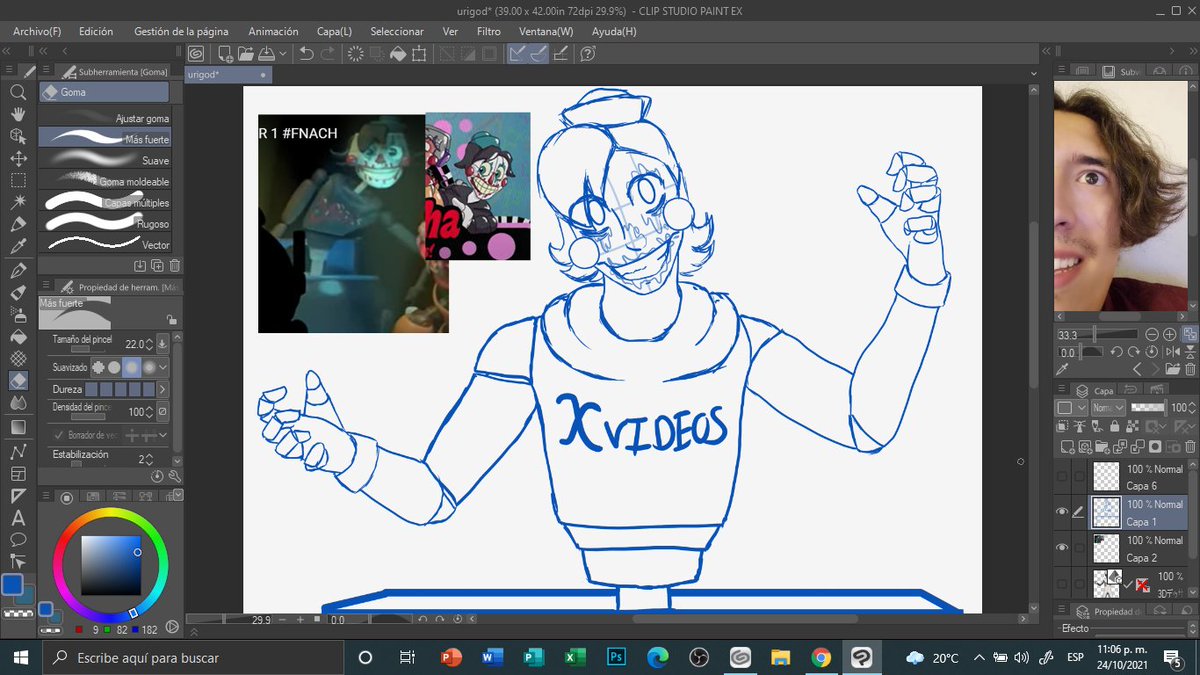Viewport: 1200px width, 675px height.
Task: Pick a color in color wheel square
Action: pos(111,566)
